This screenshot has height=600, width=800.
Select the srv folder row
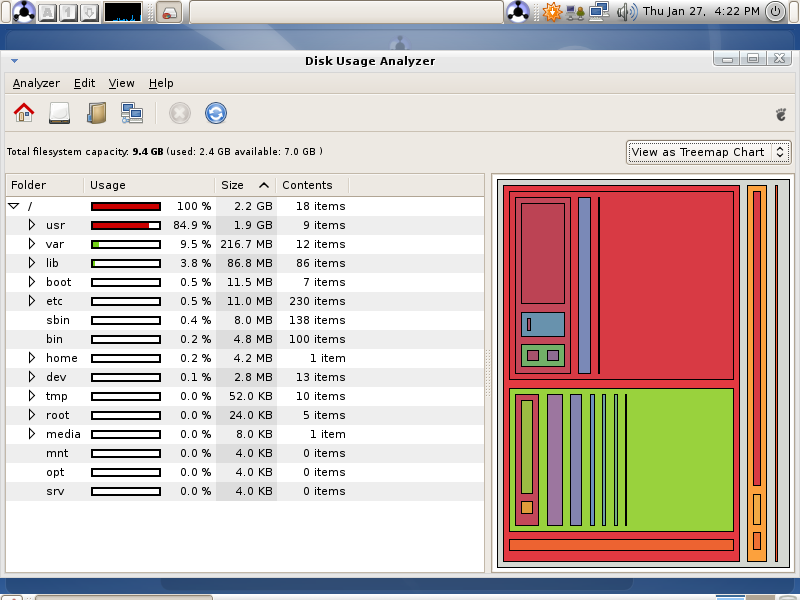tap(245, 491)
